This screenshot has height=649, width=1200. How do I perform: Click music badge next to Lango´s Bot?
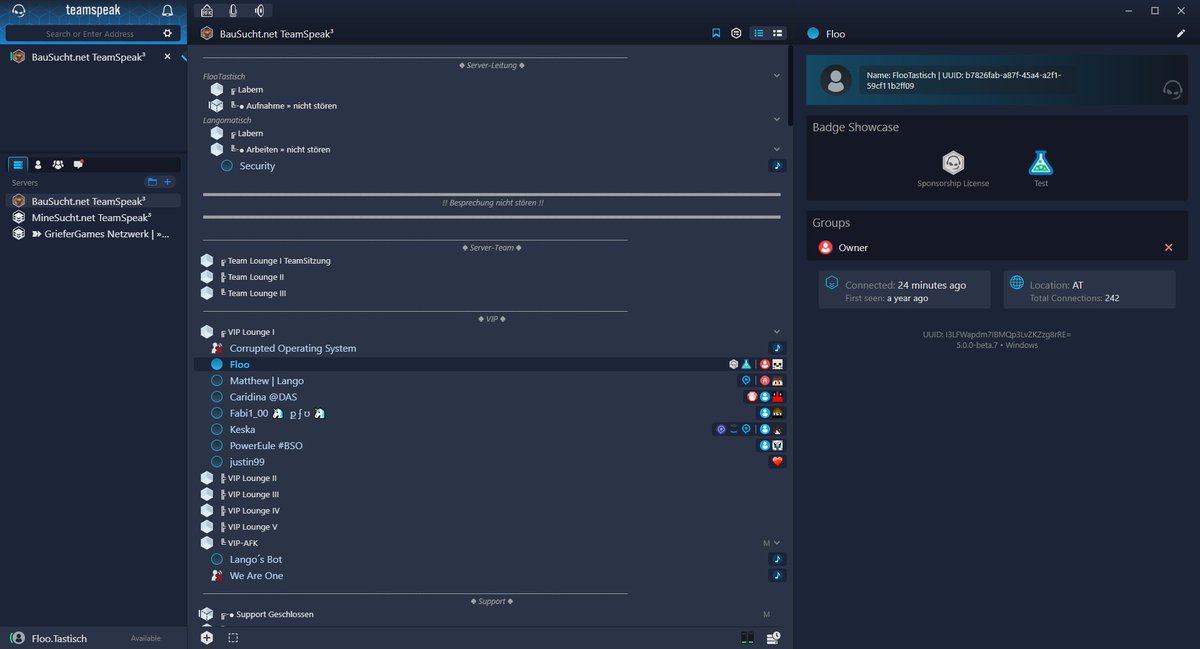777,559
